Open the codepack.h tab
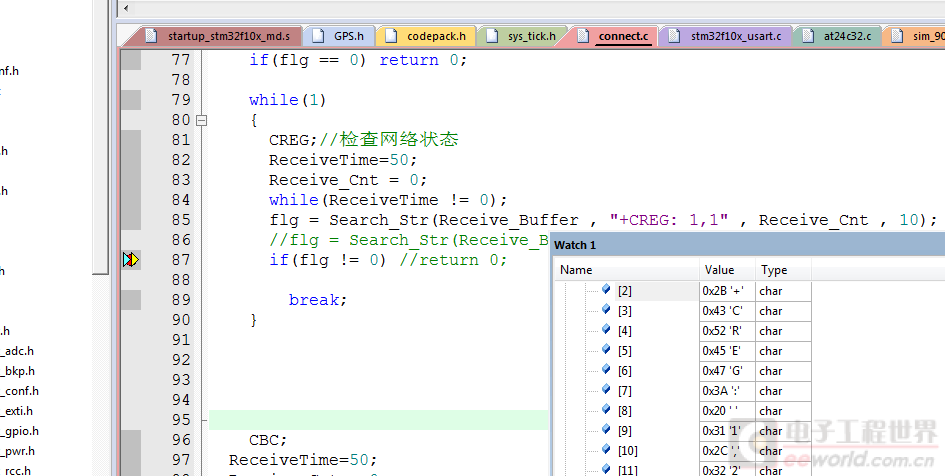Image resolution: width=945 pixels, height=476 pixels. pos(426,36)
